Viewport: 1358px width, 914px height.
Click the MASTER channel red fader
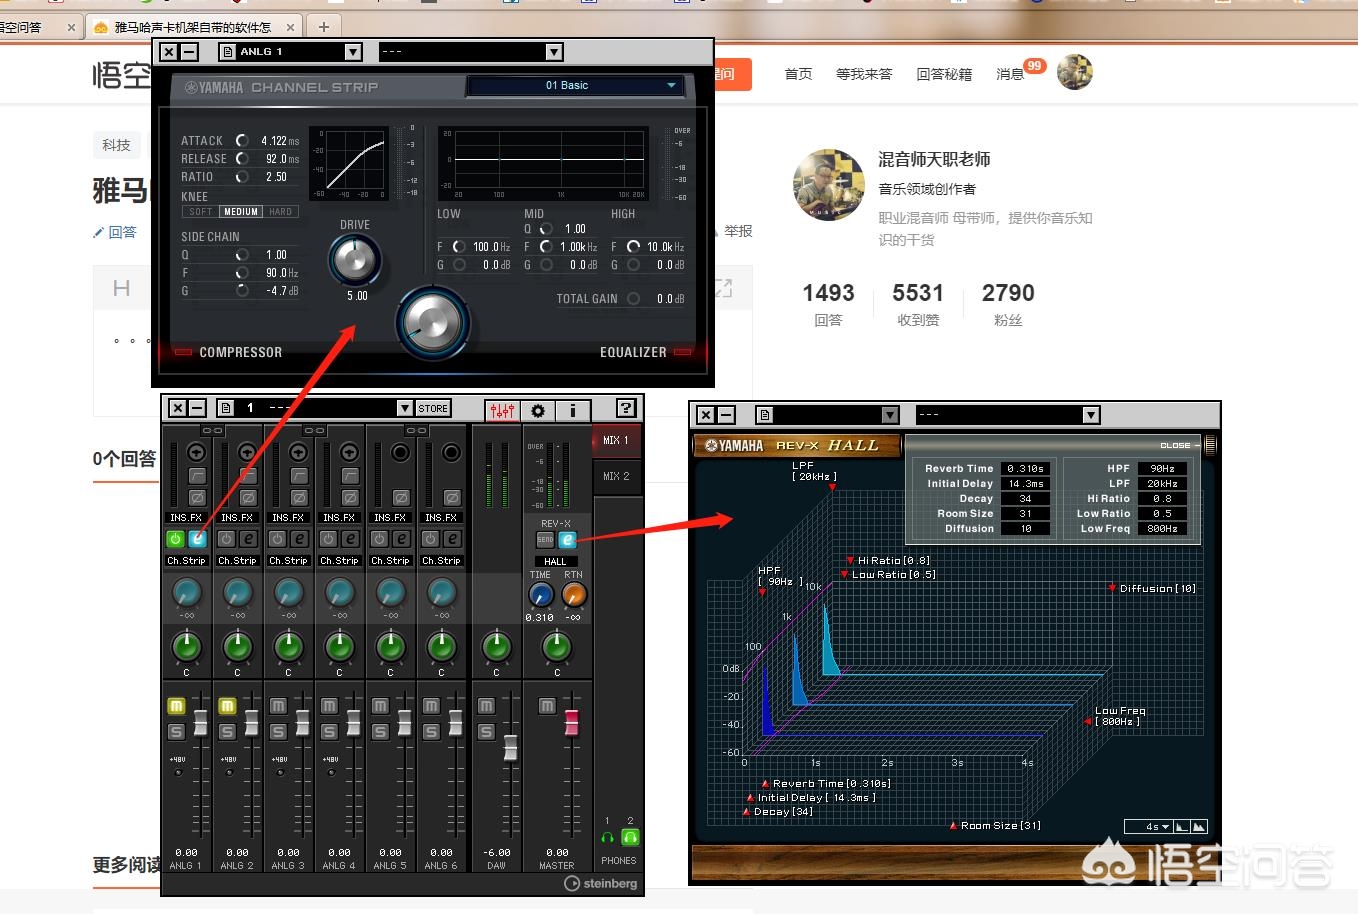tap(571, 722)
